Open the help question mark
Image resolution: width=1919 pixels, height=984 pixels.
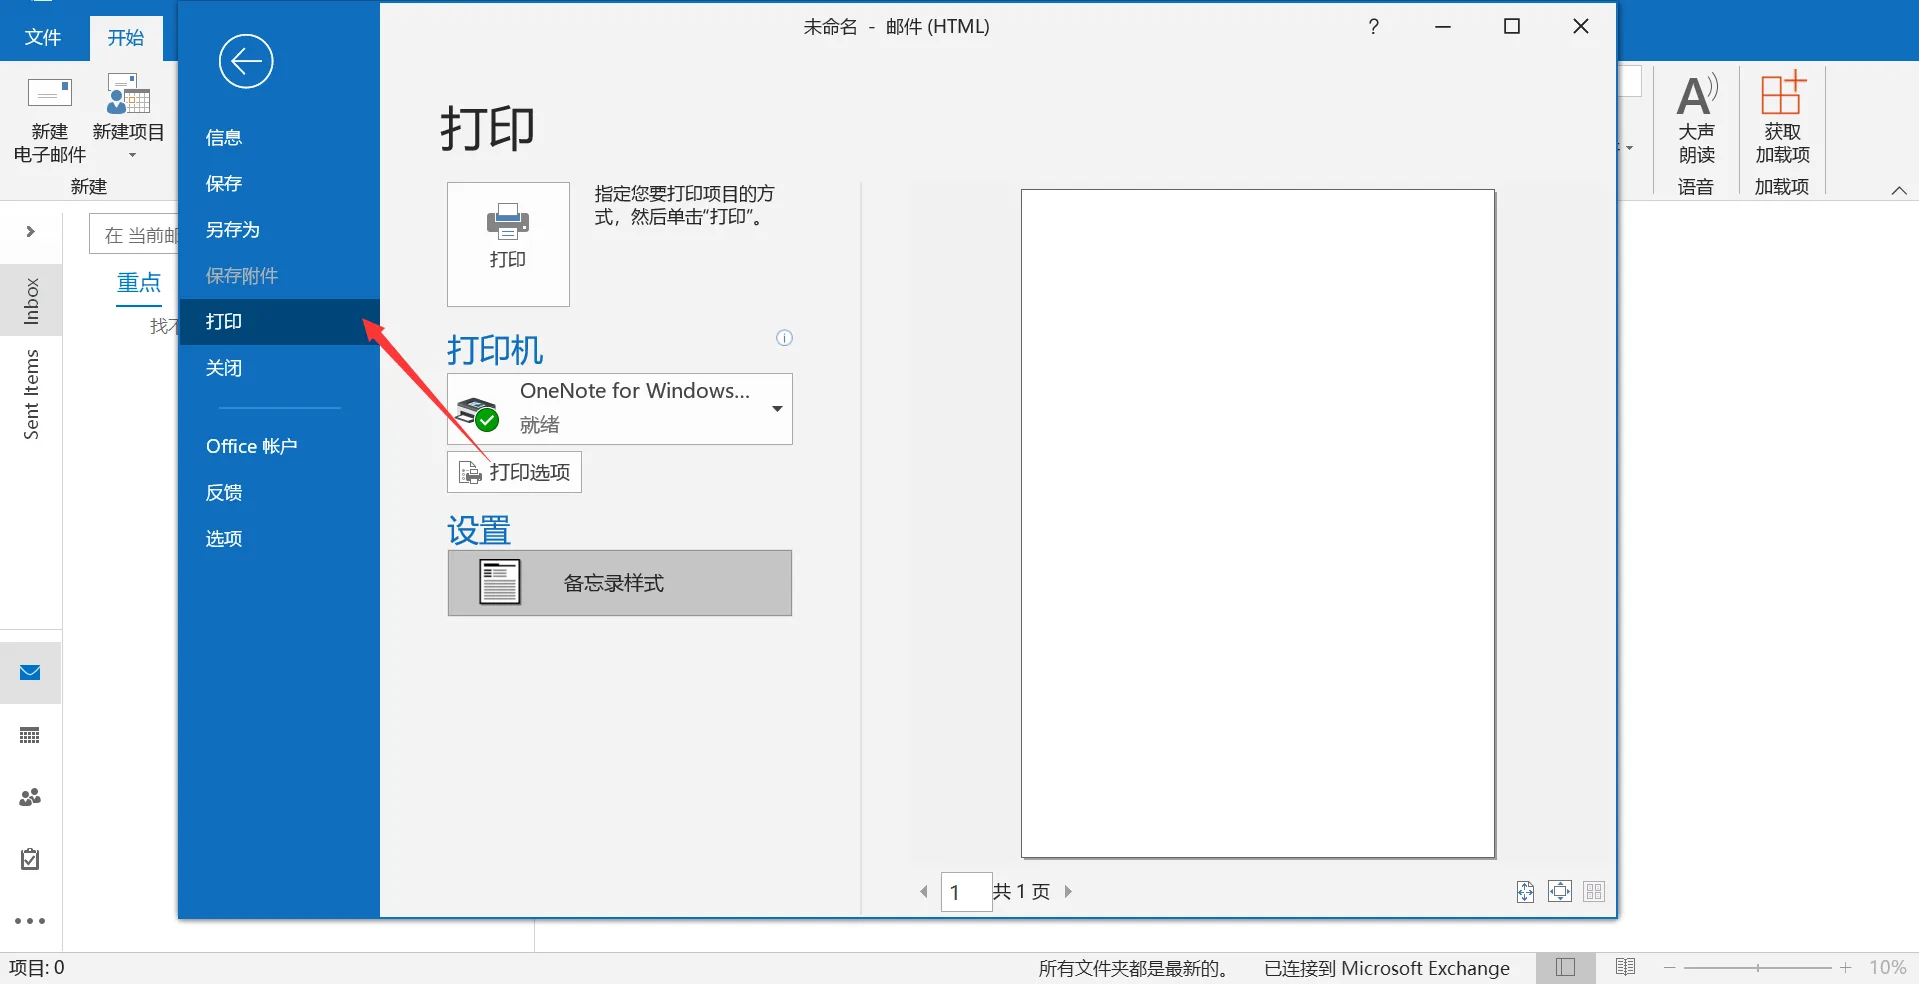[x=1374, y=27]
